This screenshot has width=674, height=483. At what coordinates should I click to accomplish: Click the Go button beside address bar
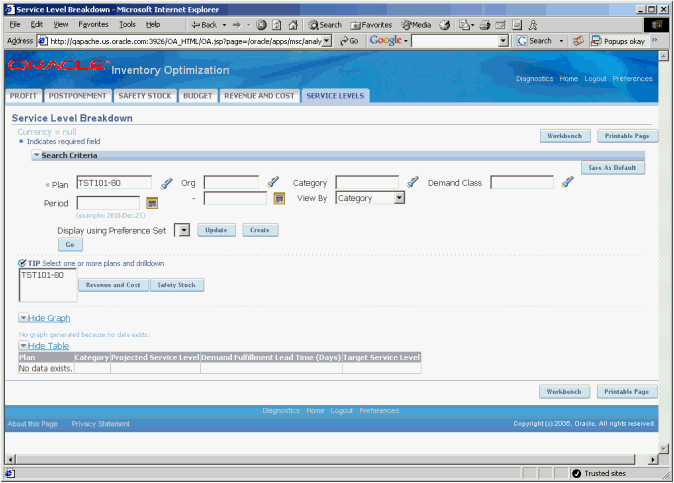click(x=349, y=41)
